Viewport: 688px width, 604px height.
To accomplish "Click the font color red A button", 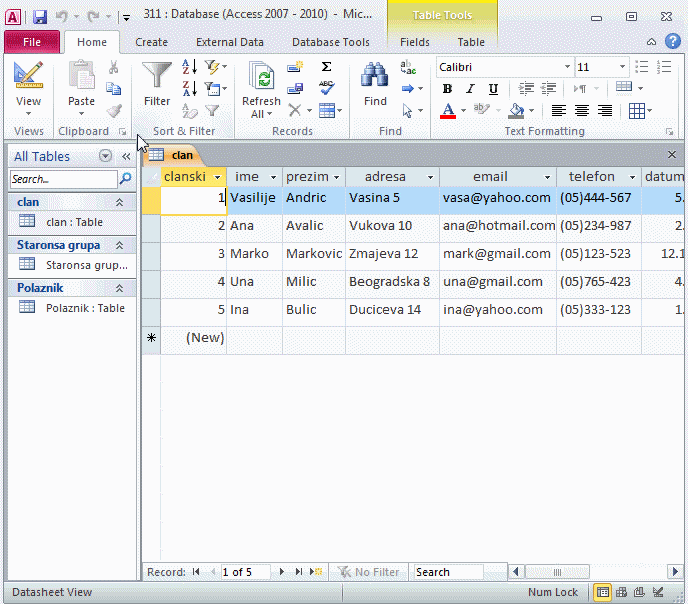I will click(448, 111).
